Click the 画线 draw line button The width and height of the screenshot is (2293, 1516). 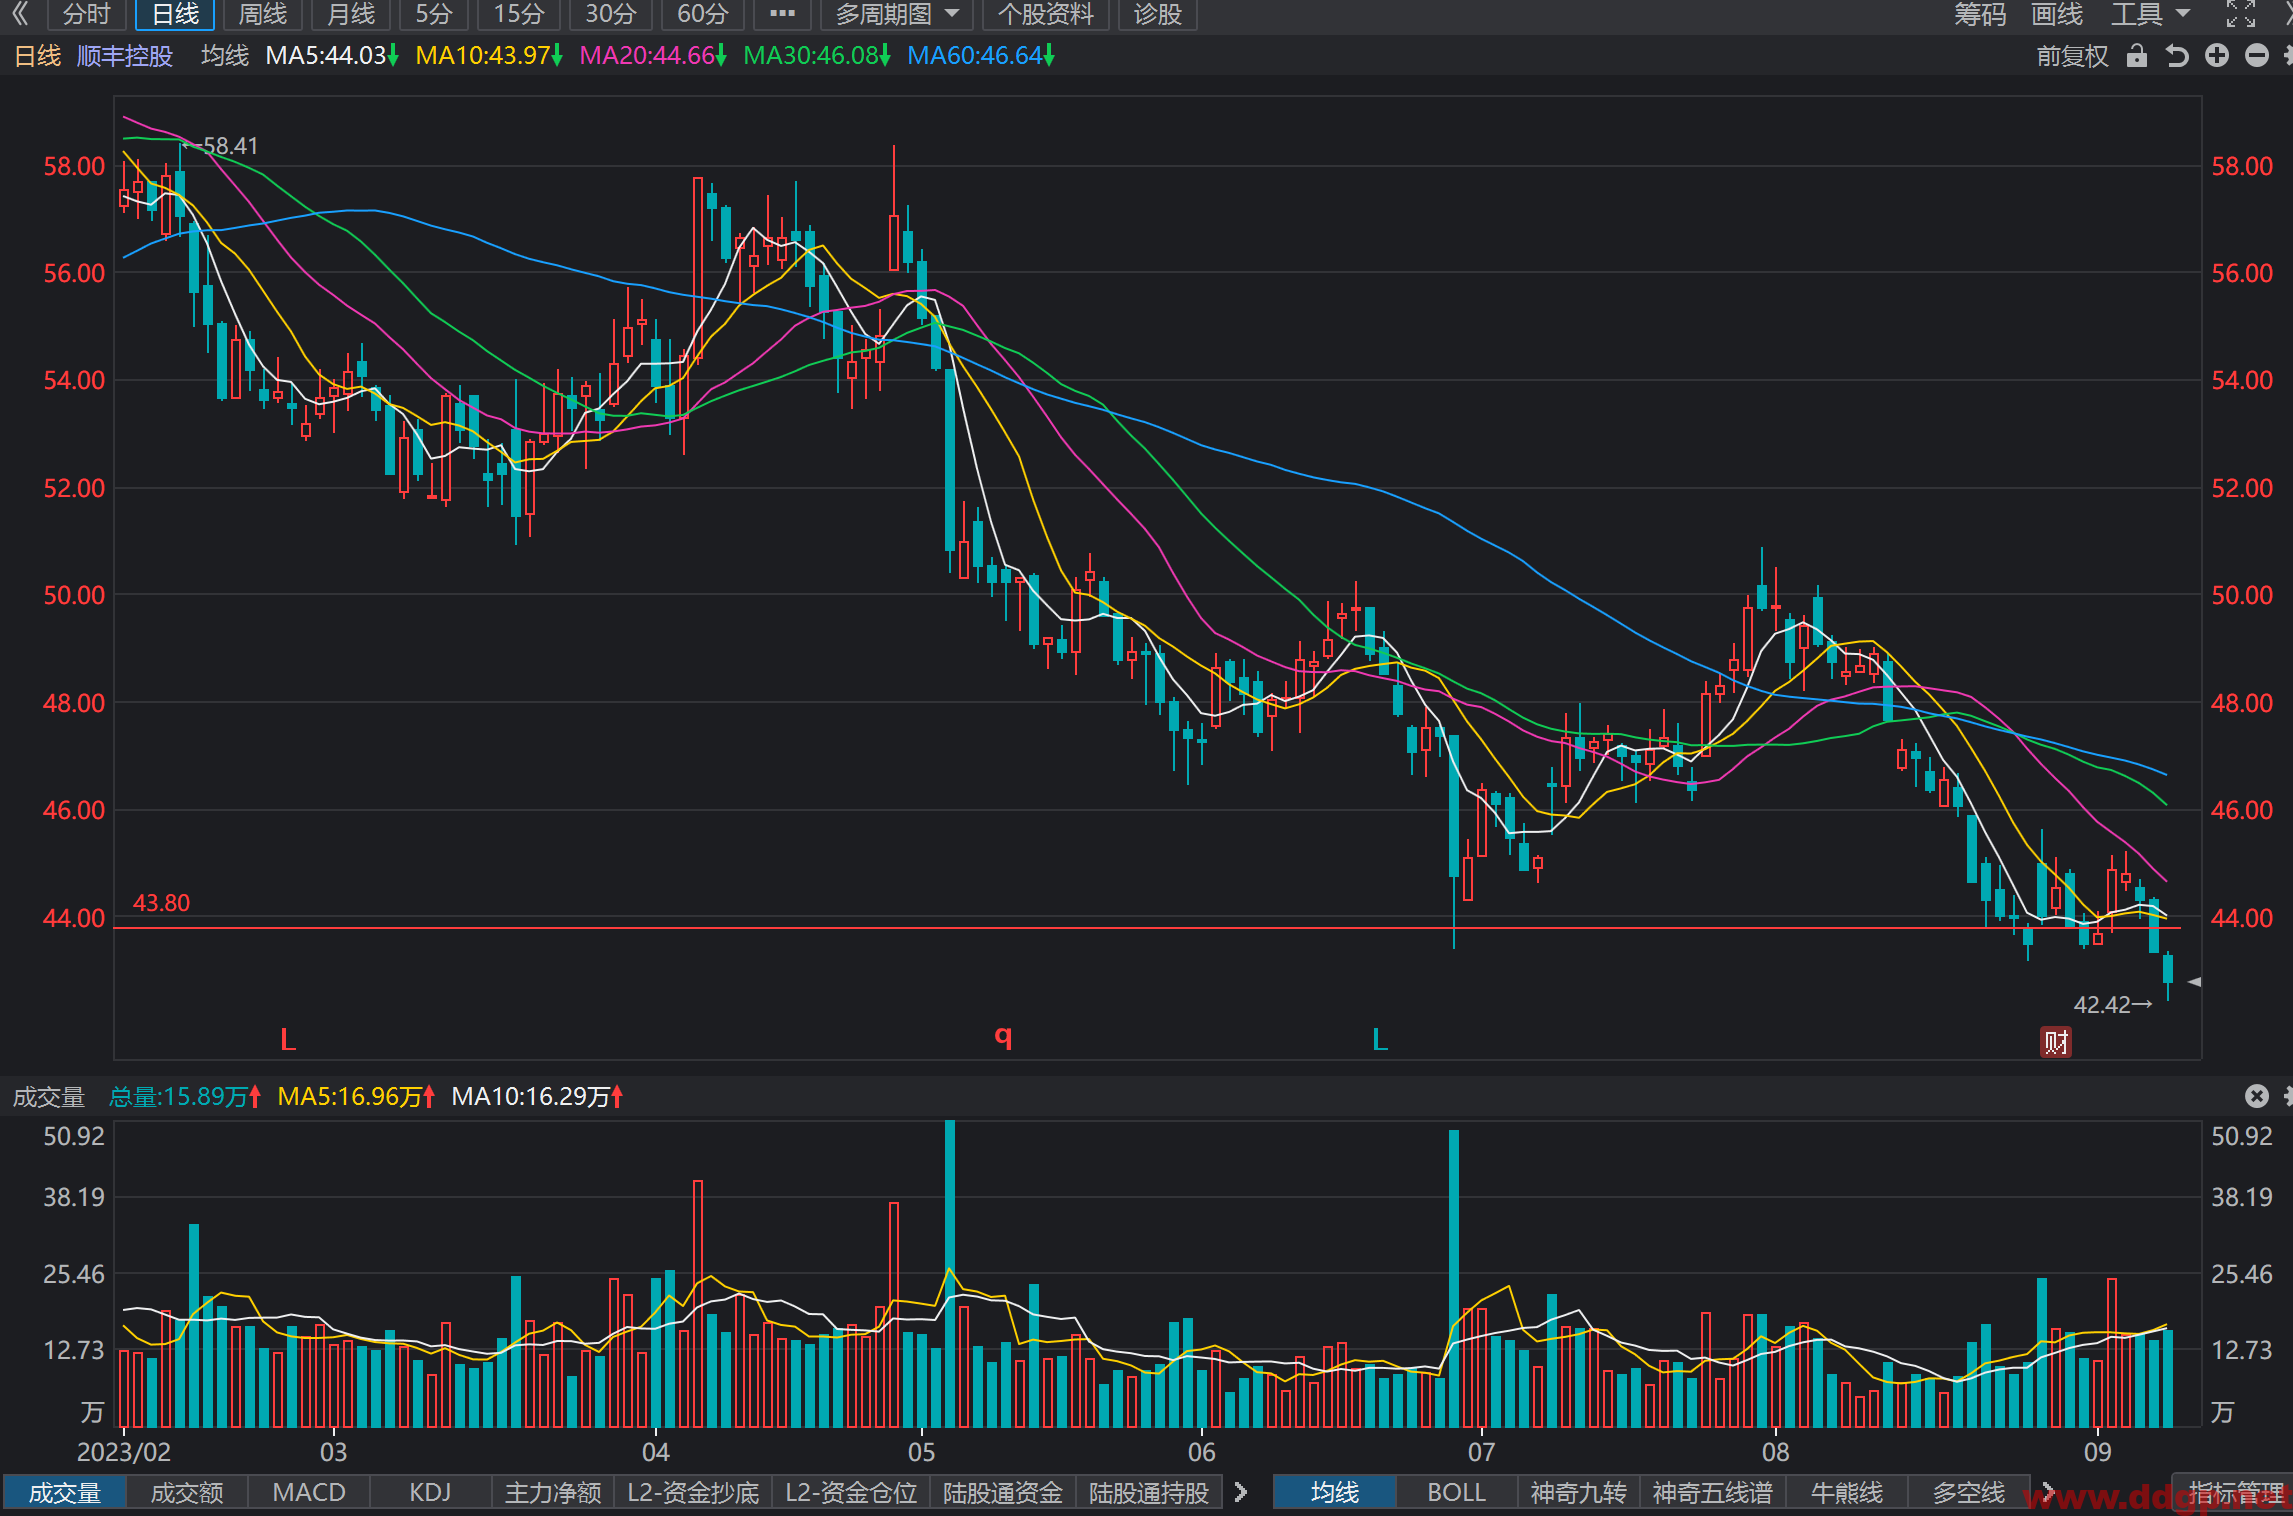click(2057, 14)
